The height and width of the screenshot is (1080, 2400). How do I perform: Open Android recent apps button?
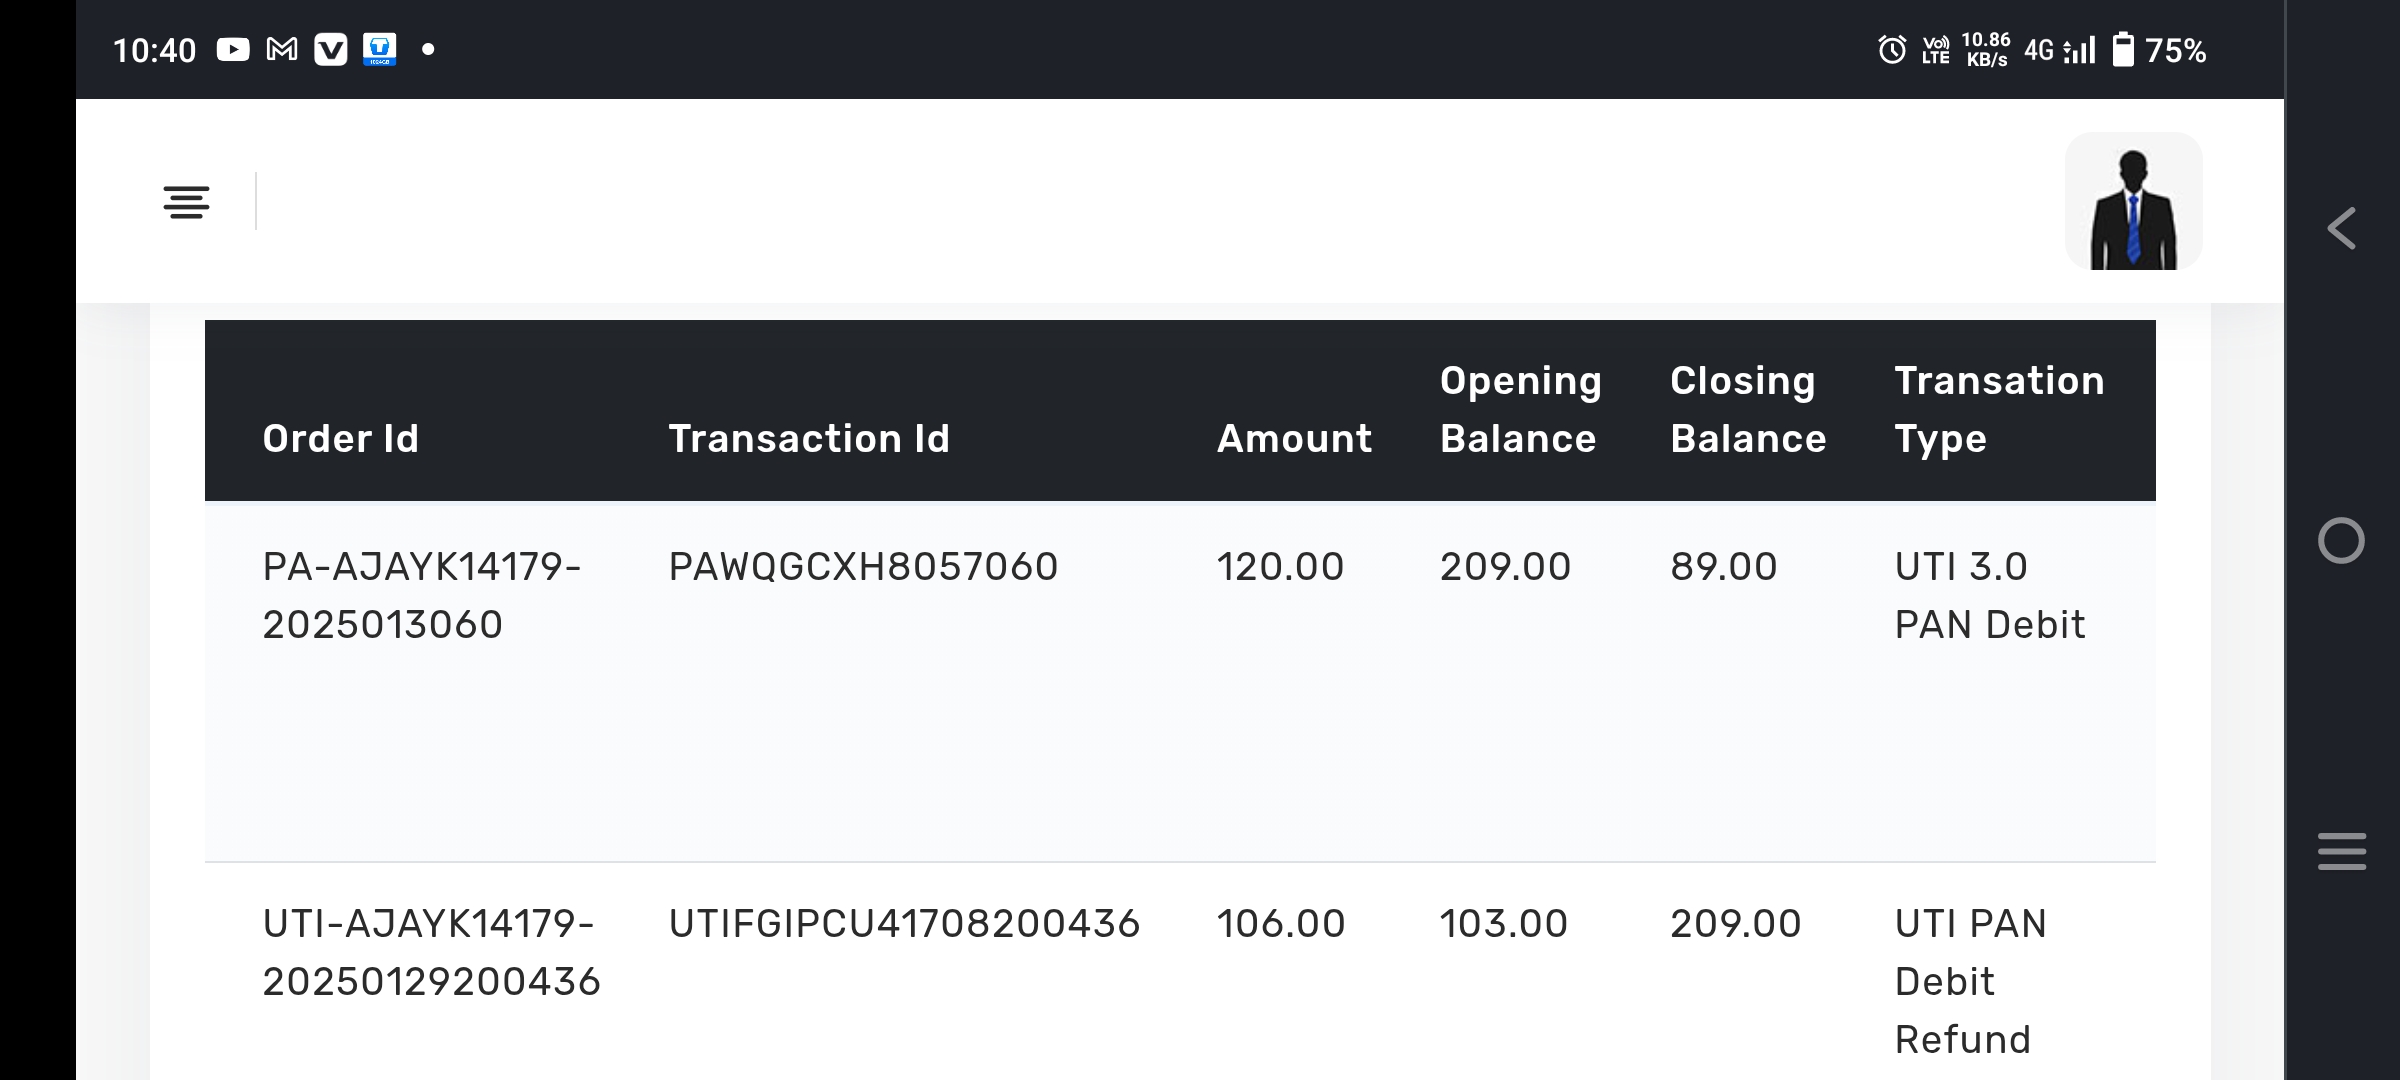(x=2341, y=851)
